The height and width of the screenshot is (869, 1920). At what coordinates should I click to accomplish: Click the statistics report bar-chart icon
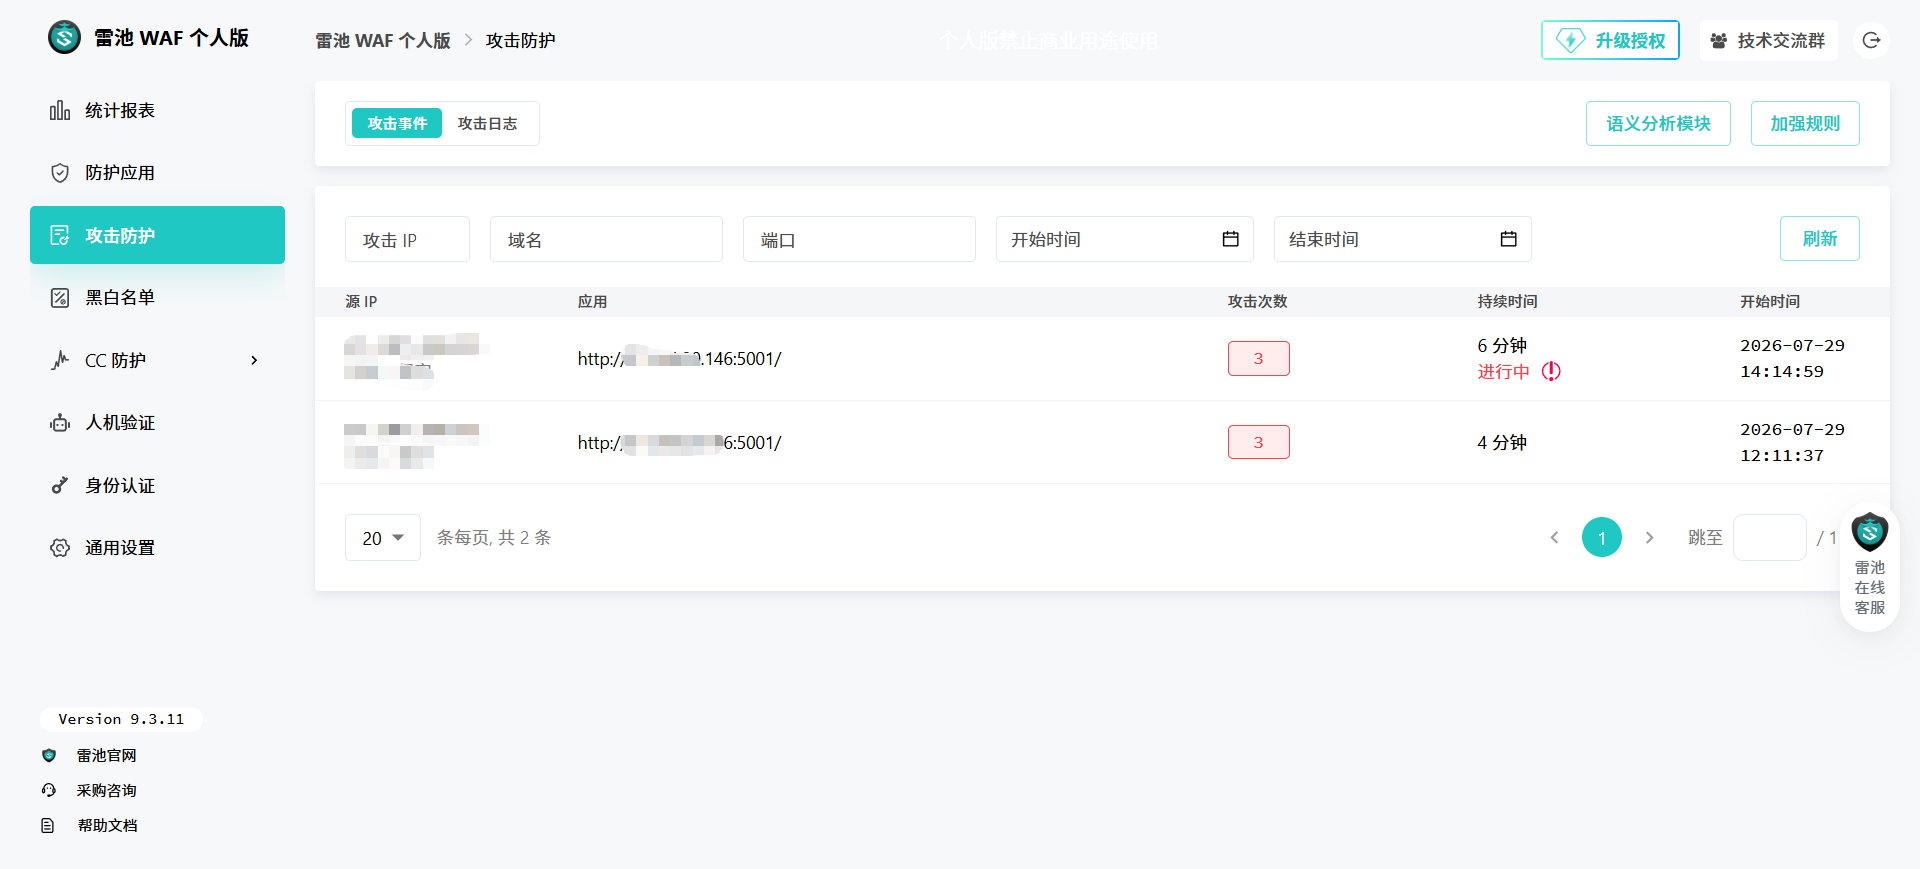tap(60, 110)
